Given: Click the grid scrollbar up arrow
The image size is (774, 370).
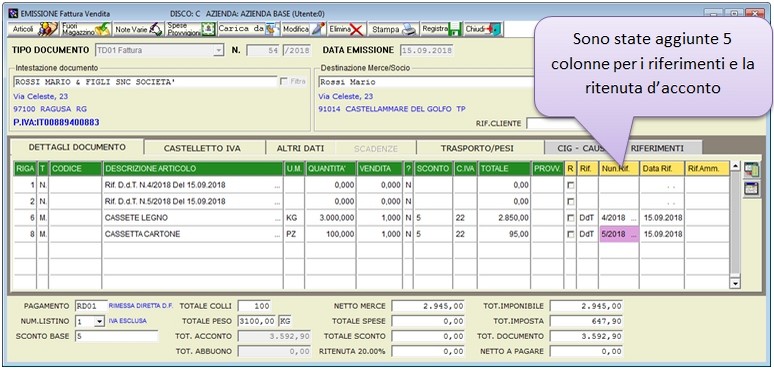Looking at the screenshot, I should click(735, 167).
